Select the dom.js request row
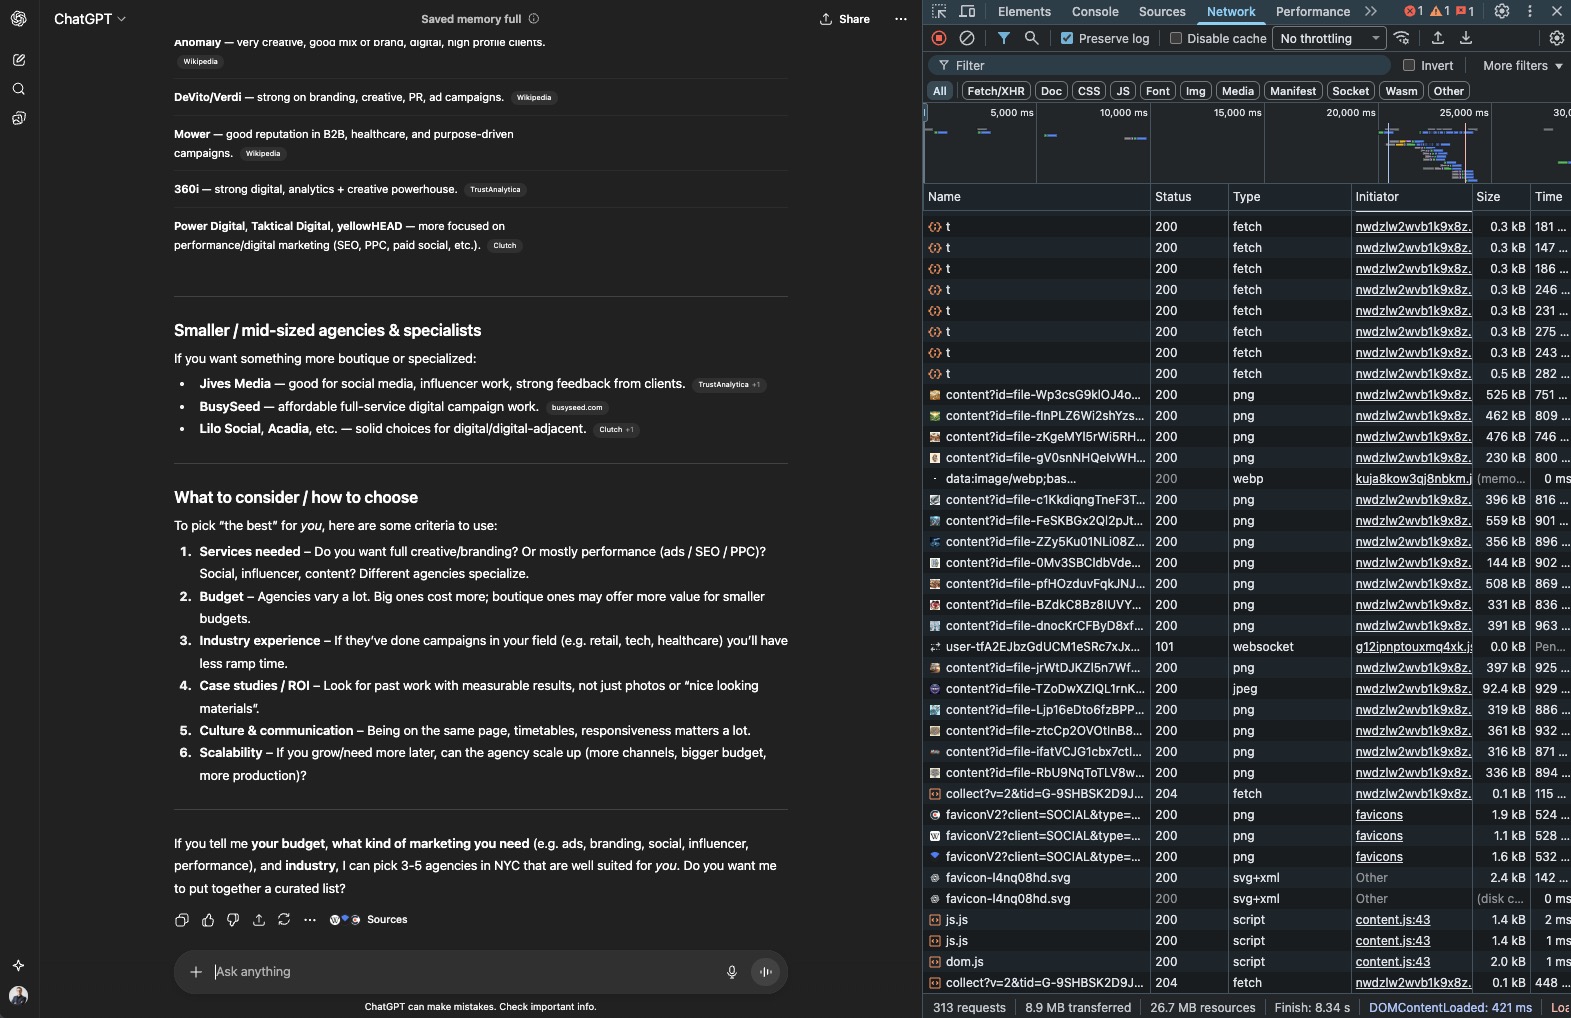1571x1018 pixels. pyautogui.click(x=1246, y=962)
